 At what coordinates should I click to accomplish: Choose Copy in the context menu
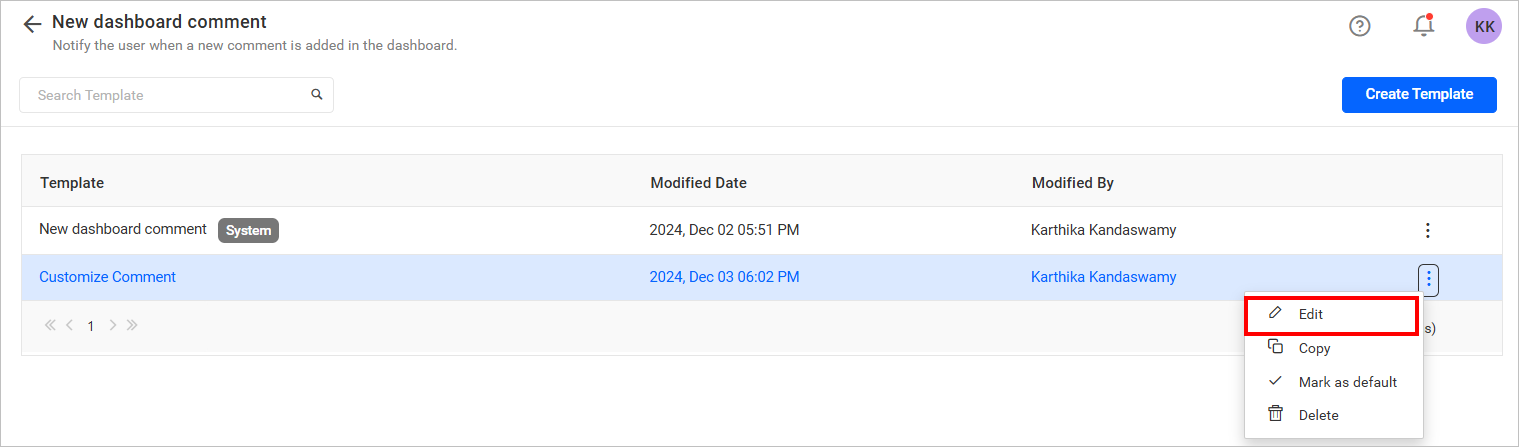(x=1314, y=348)
